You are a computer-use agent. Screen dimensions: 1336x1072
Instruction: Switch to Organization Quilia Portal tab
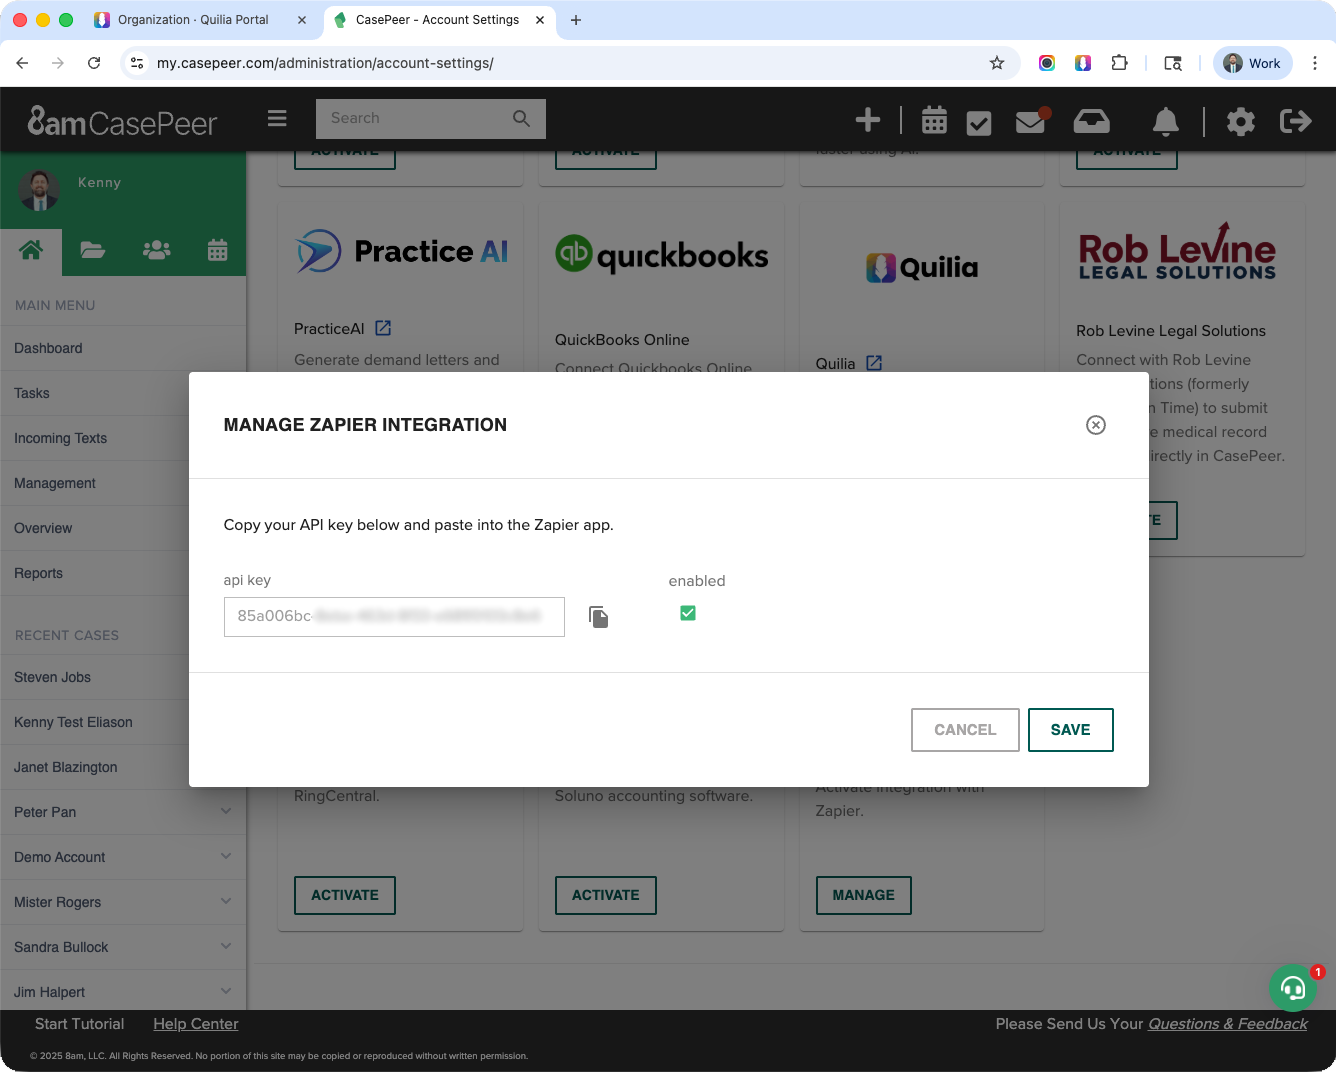click(193, 20)
